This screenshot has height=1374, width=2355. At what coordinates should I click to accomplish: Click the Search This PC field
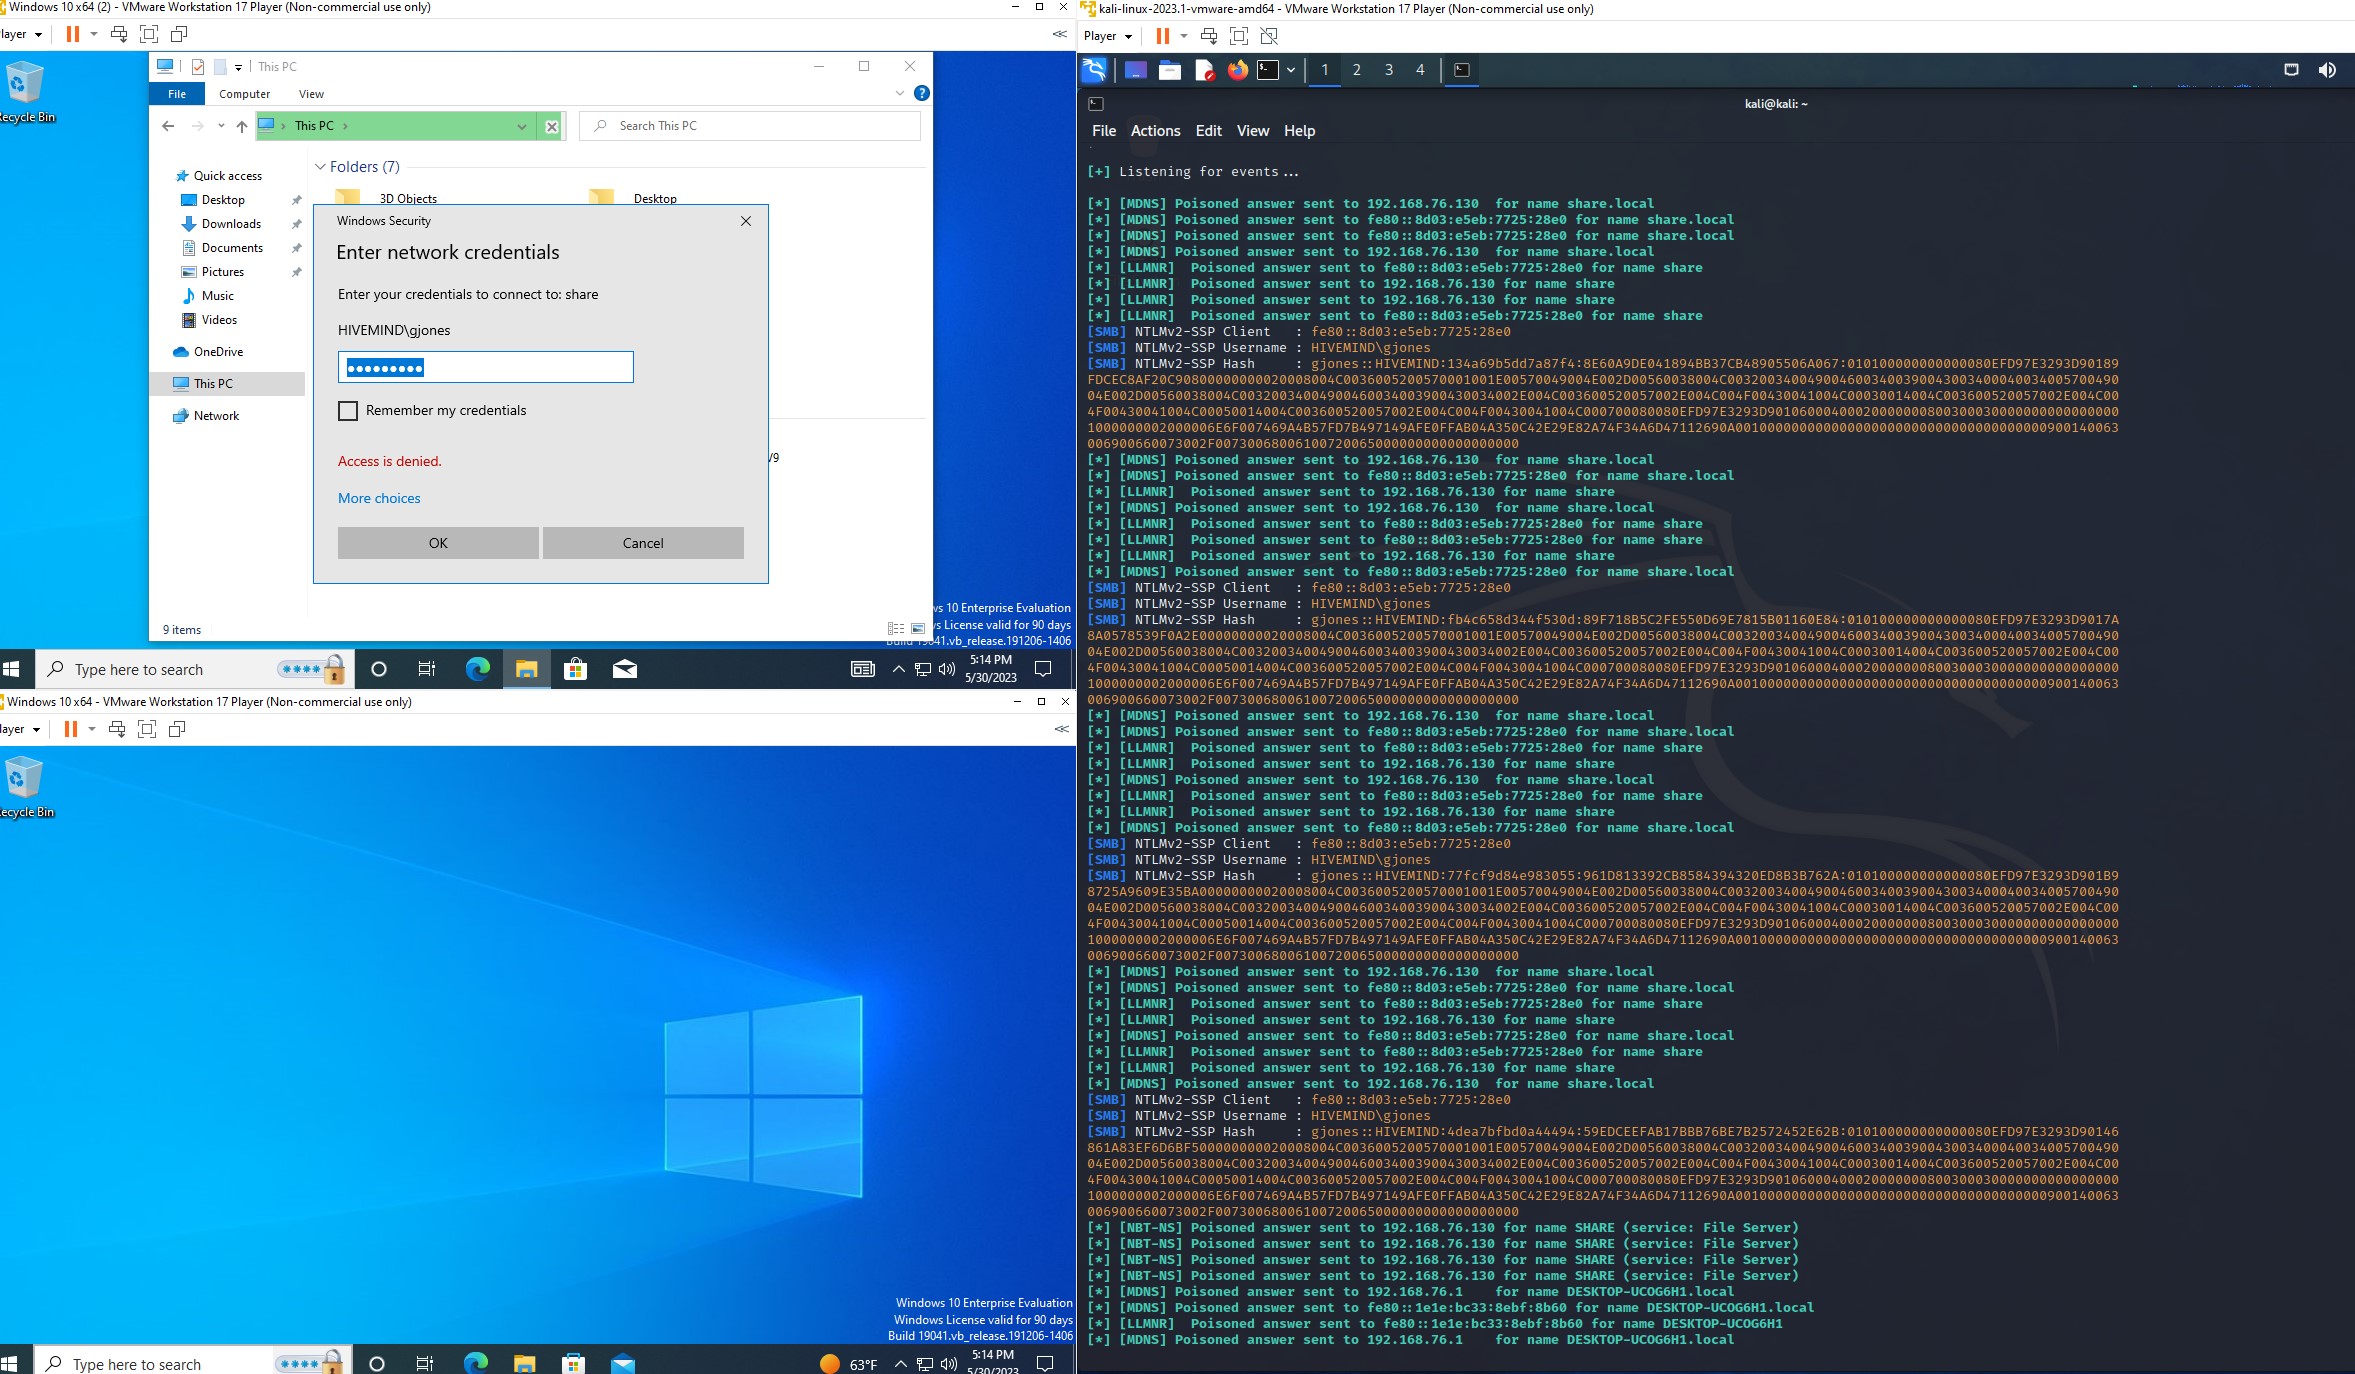750,126
